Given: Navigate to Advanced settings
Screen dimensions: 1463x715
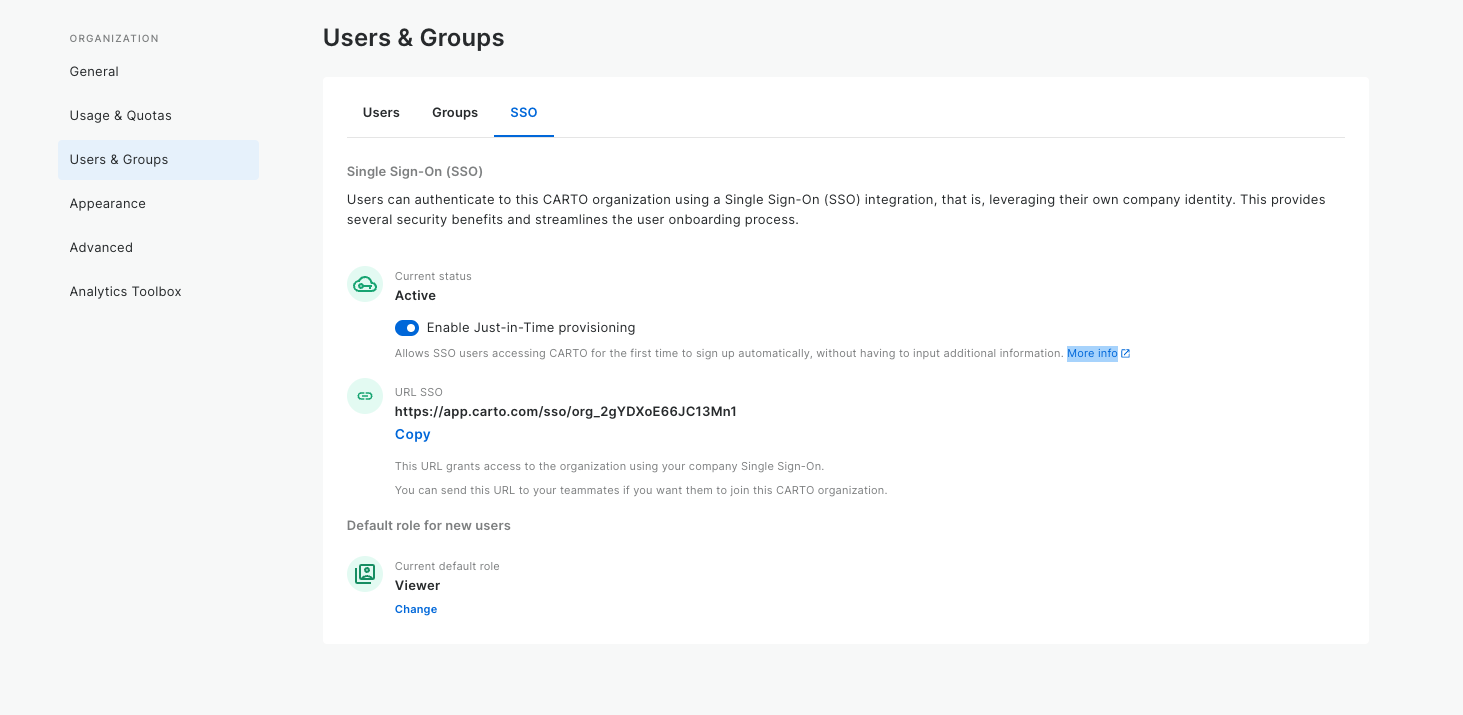Looking at the screenshot, I should (101, 248).
